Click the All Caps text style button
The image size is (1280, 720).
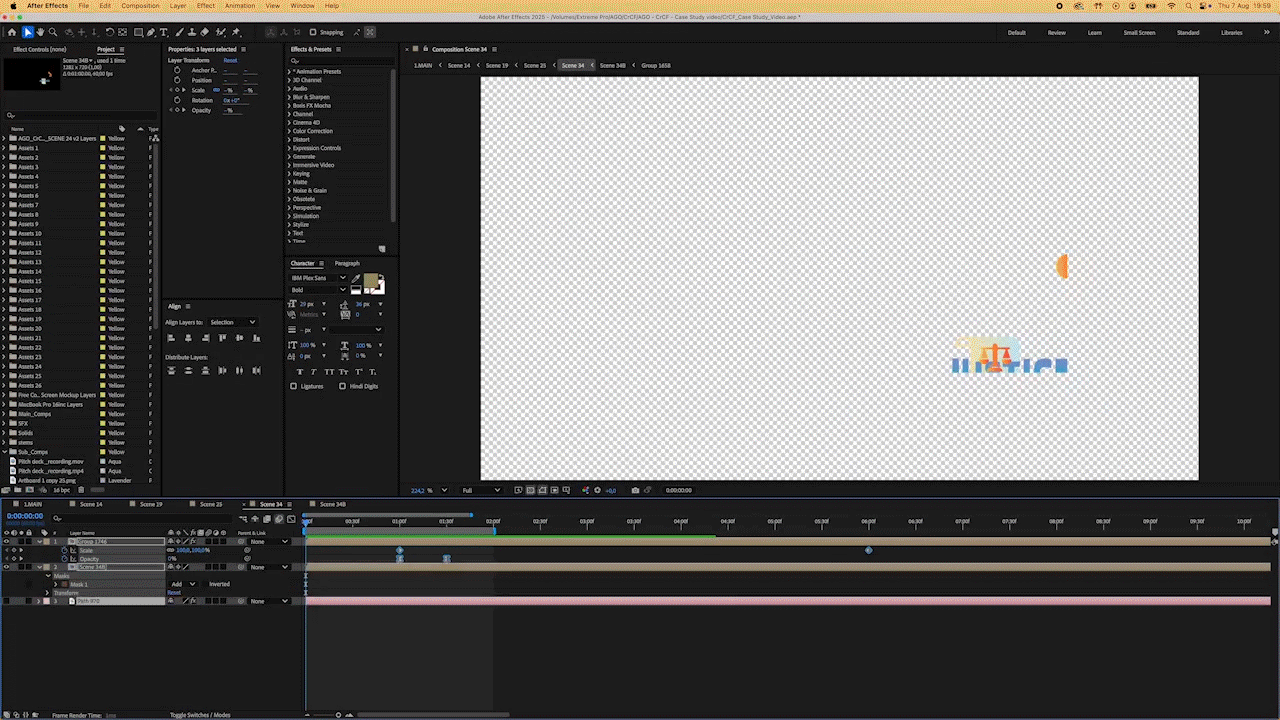(x=329, y=372)
